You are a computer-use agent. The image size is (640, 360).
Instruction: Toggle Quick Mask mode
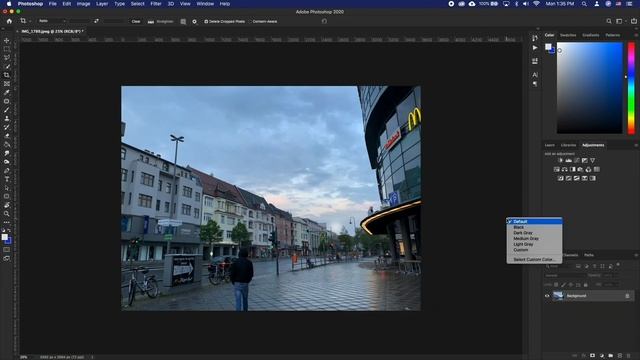coord(7,249)
